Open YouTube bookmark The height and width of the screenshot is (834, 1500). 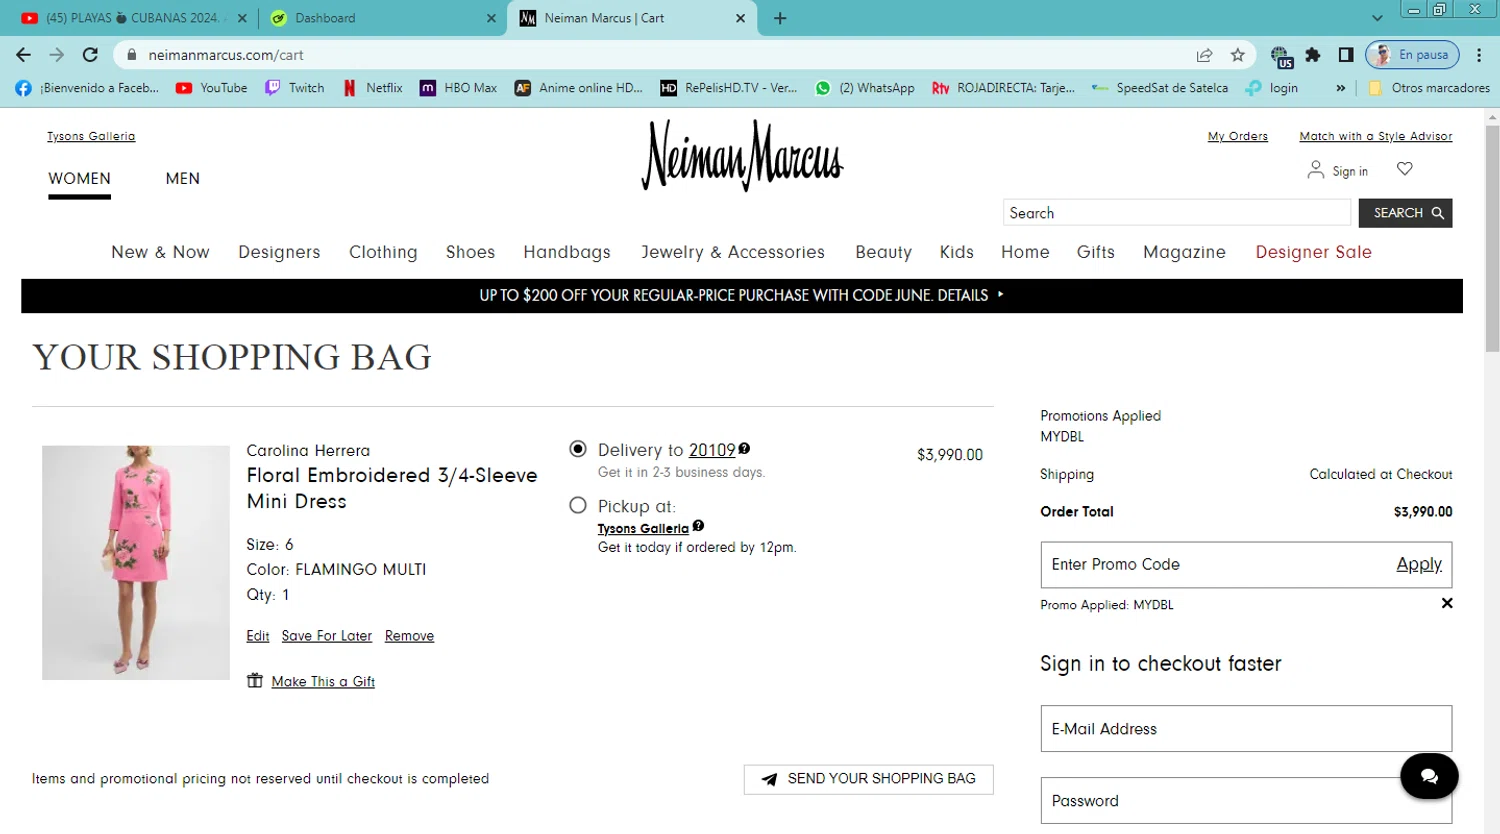click(x=211, y=88)
